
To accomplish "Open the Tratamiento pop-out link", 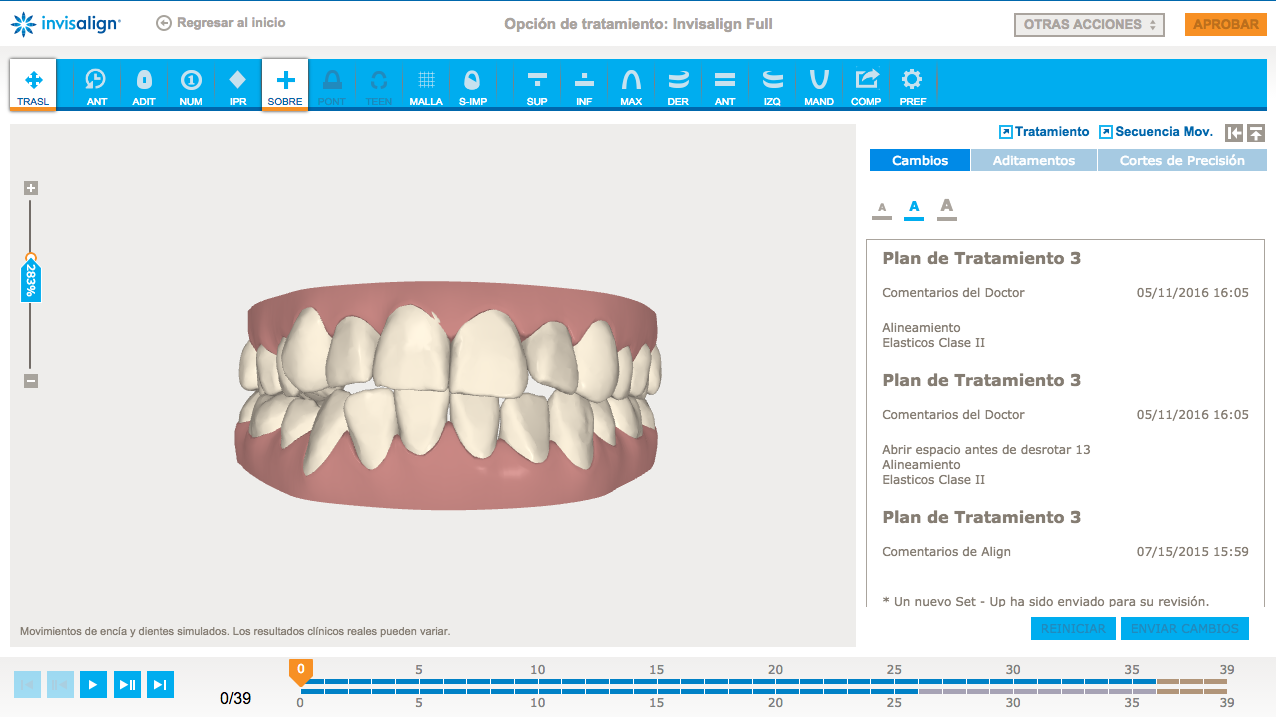I will click(x=1044, y=132).
